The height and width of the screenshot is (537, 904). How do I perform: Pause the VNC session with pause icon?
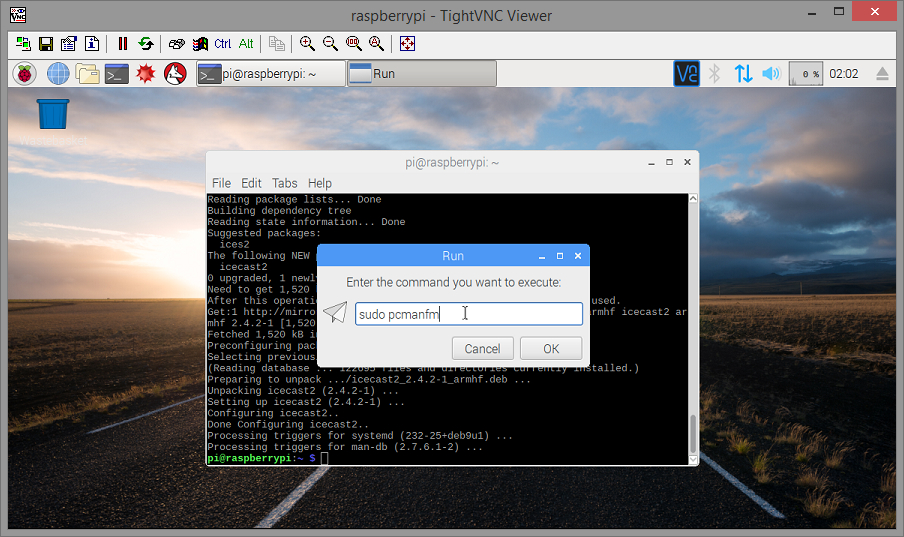(123, 44)
